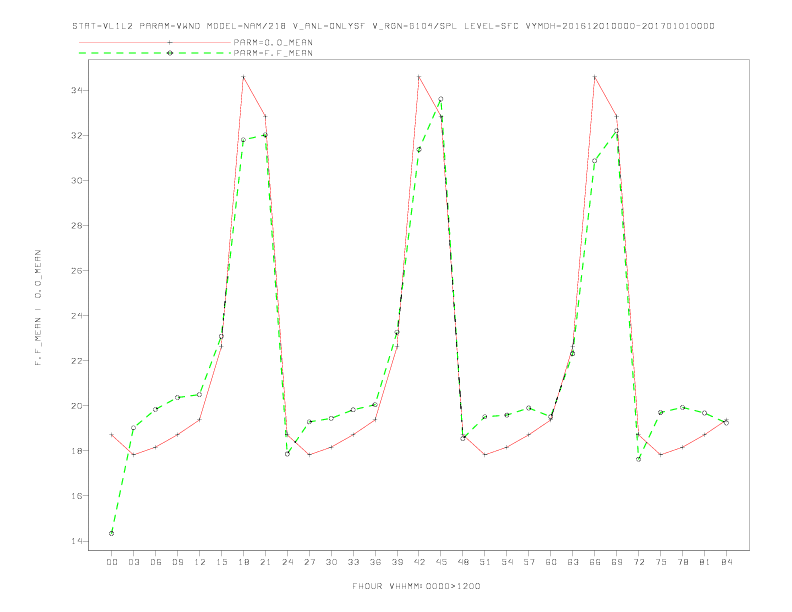The image size is (792, 612).
Task: Click red line peak at forecast hour 18
Action: tap(243, 77)
